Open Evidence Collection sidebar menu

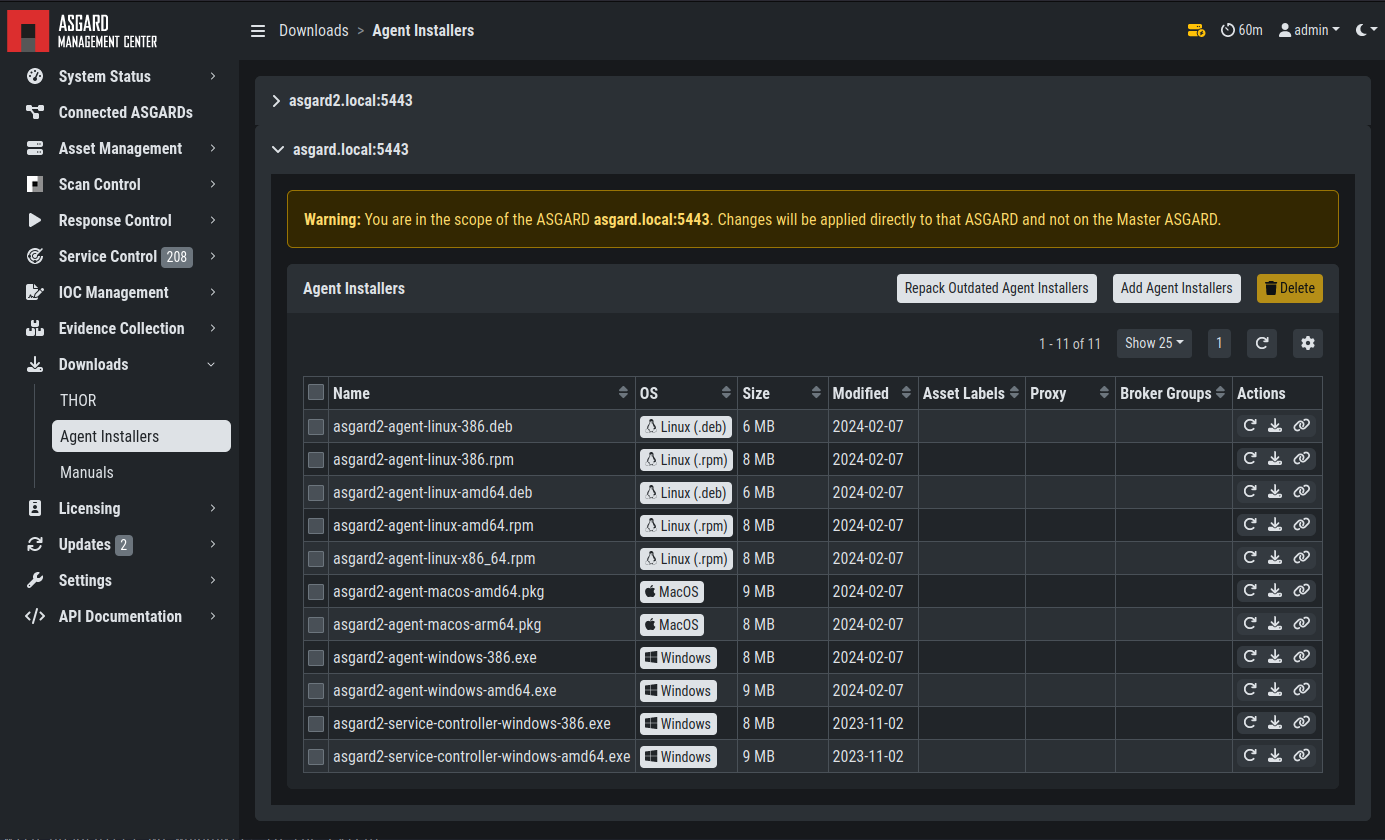click(120, 328)
